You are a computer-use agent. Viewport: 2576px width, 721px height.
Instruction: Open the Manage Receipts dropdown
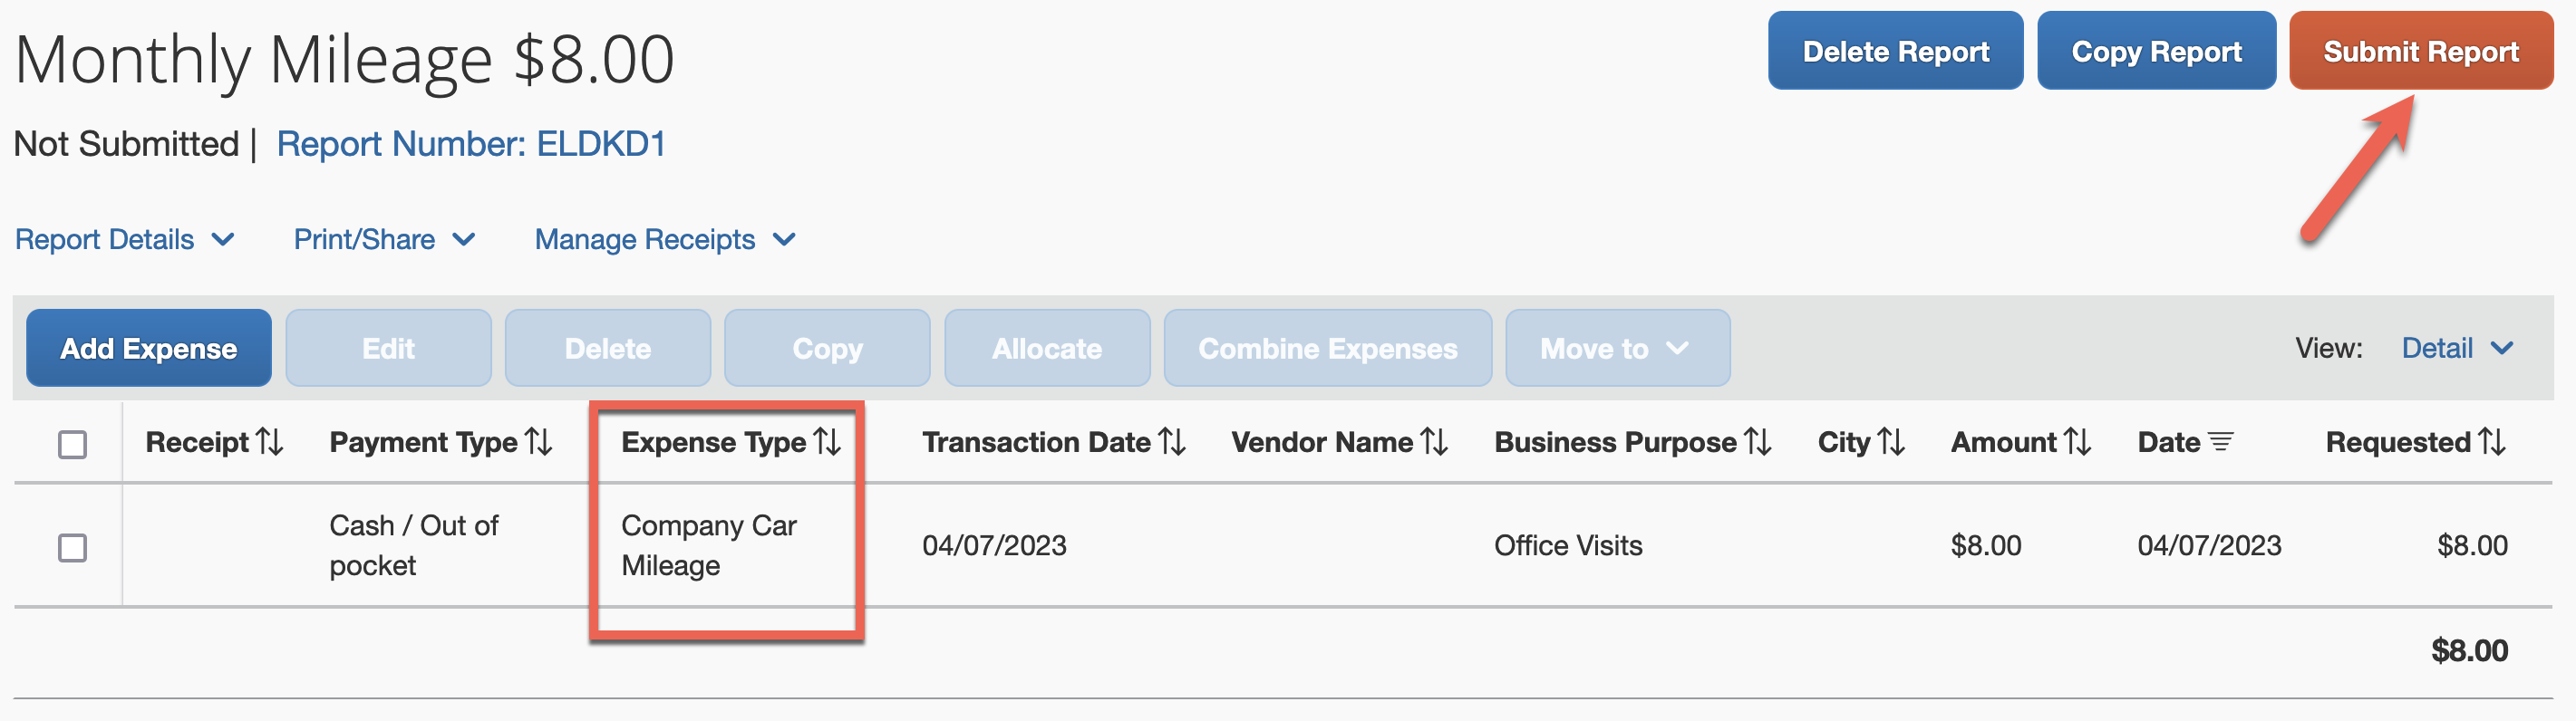pyautogui.click(x=665, y=240)
